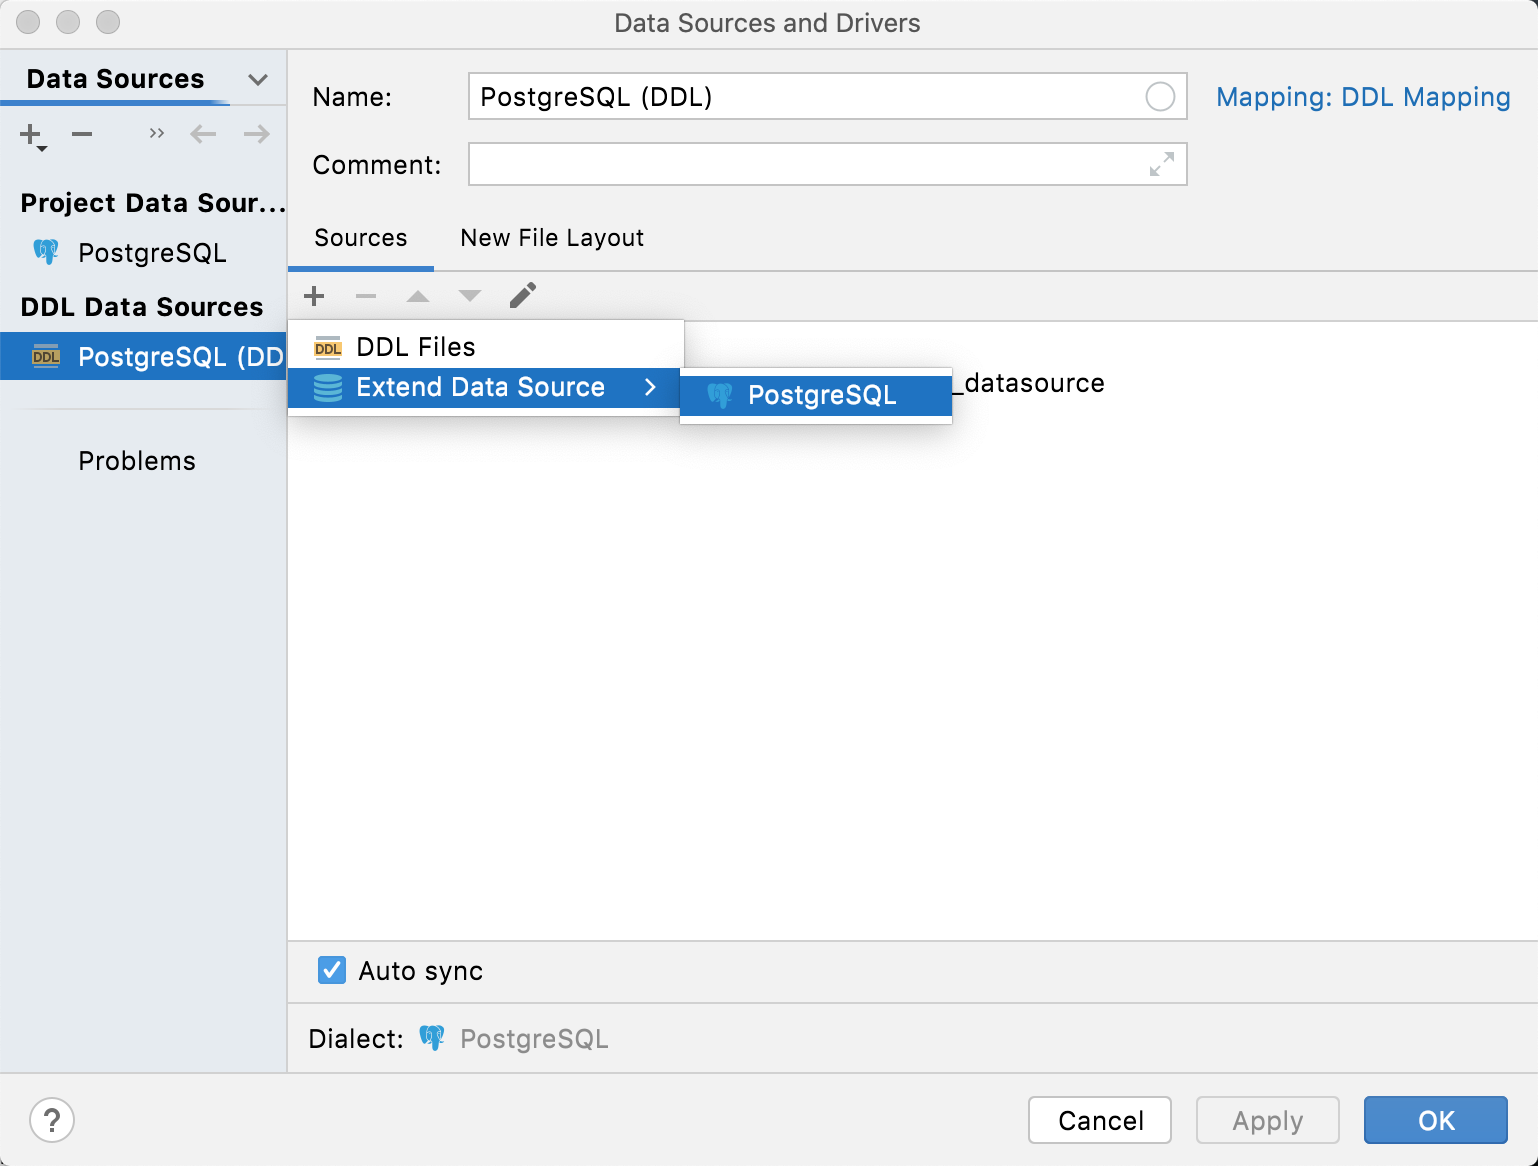This screenshot has height=1166, width=1538.
Task: Expand the Extend Data Source submenu arrow
Action: 651,387
